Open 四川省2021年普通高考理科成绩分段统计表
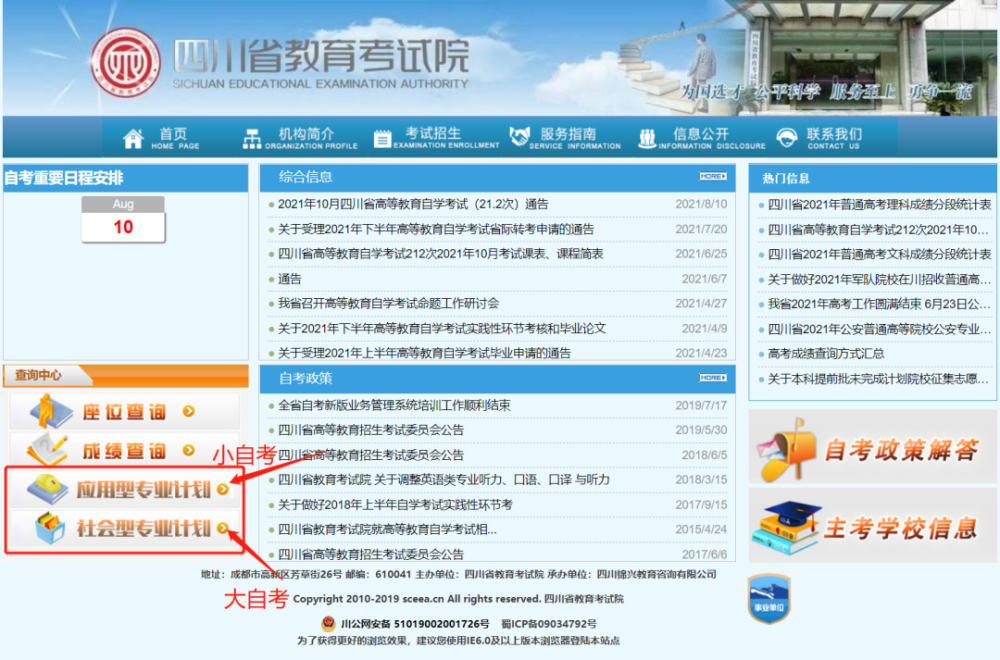 pyautogui.click(x=879, y=205)
